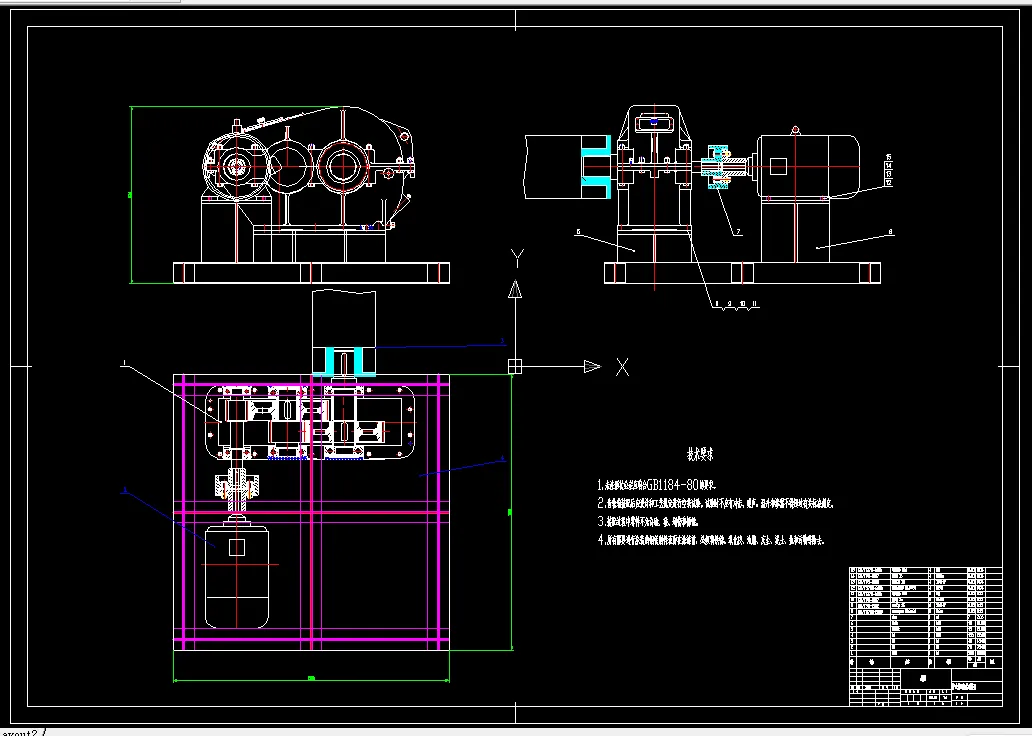The height and width of the screenshot is (736, 1032).
Task: Select the cyan coupling above the plan view
Action: pyautogui.click(x=344, y=362)
